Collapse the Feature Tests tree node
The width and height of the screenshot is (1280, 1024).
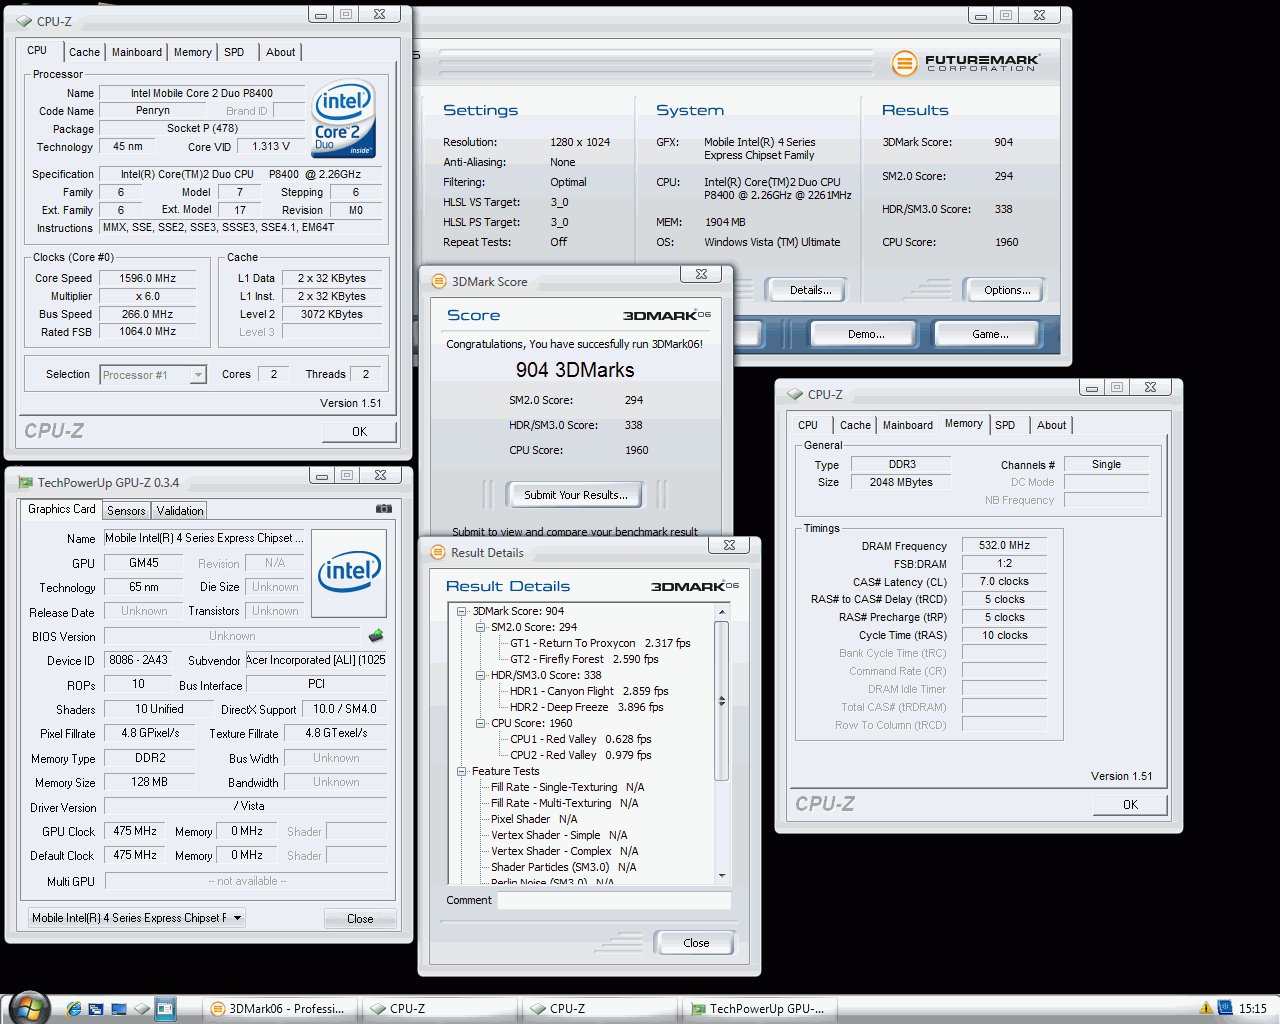(462, 771)
